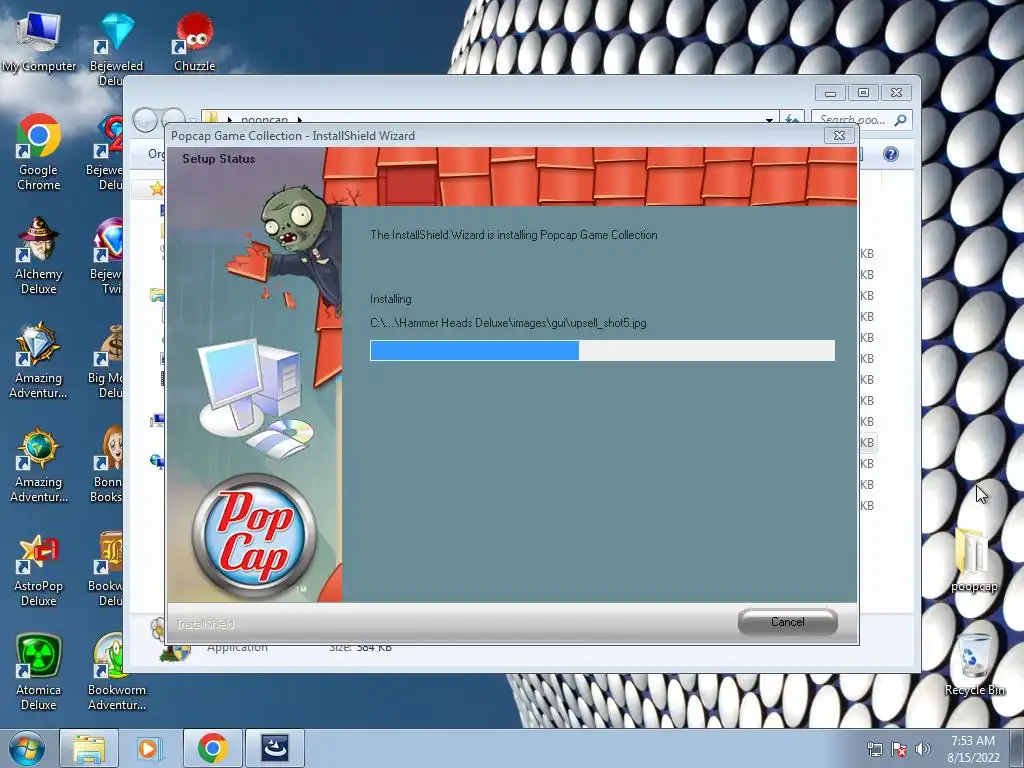Viewport: 1024px width, 768px height.
Task: Open Explorer address bar history dropdown
Action: click(769, 120)
